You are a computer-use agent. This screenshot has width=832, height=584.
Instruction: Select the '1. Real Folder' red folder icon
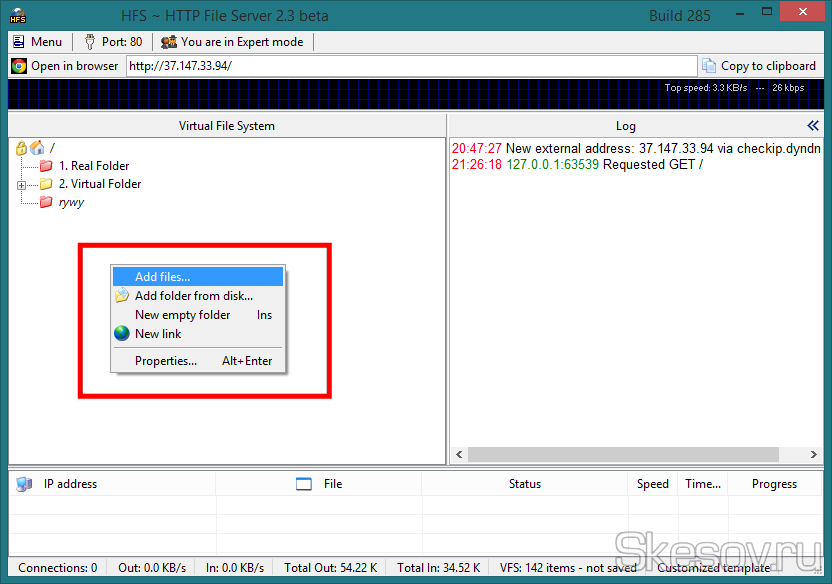point(46,166)
